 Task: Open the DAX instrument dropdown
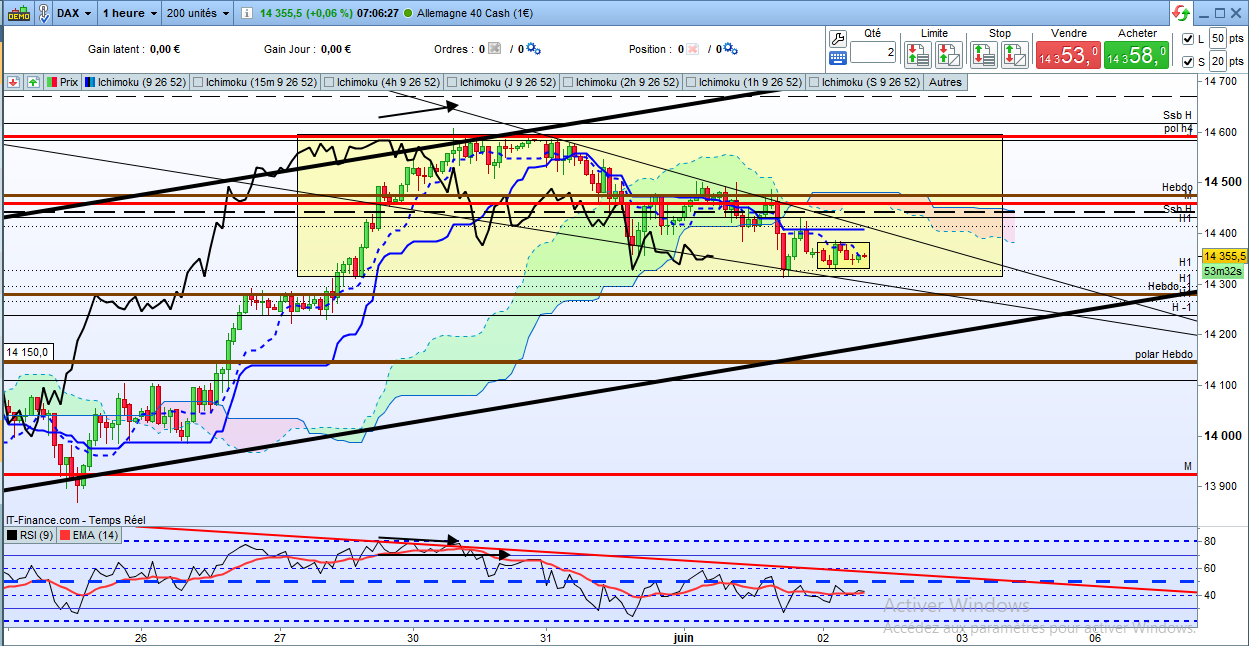tap(75, 13)
